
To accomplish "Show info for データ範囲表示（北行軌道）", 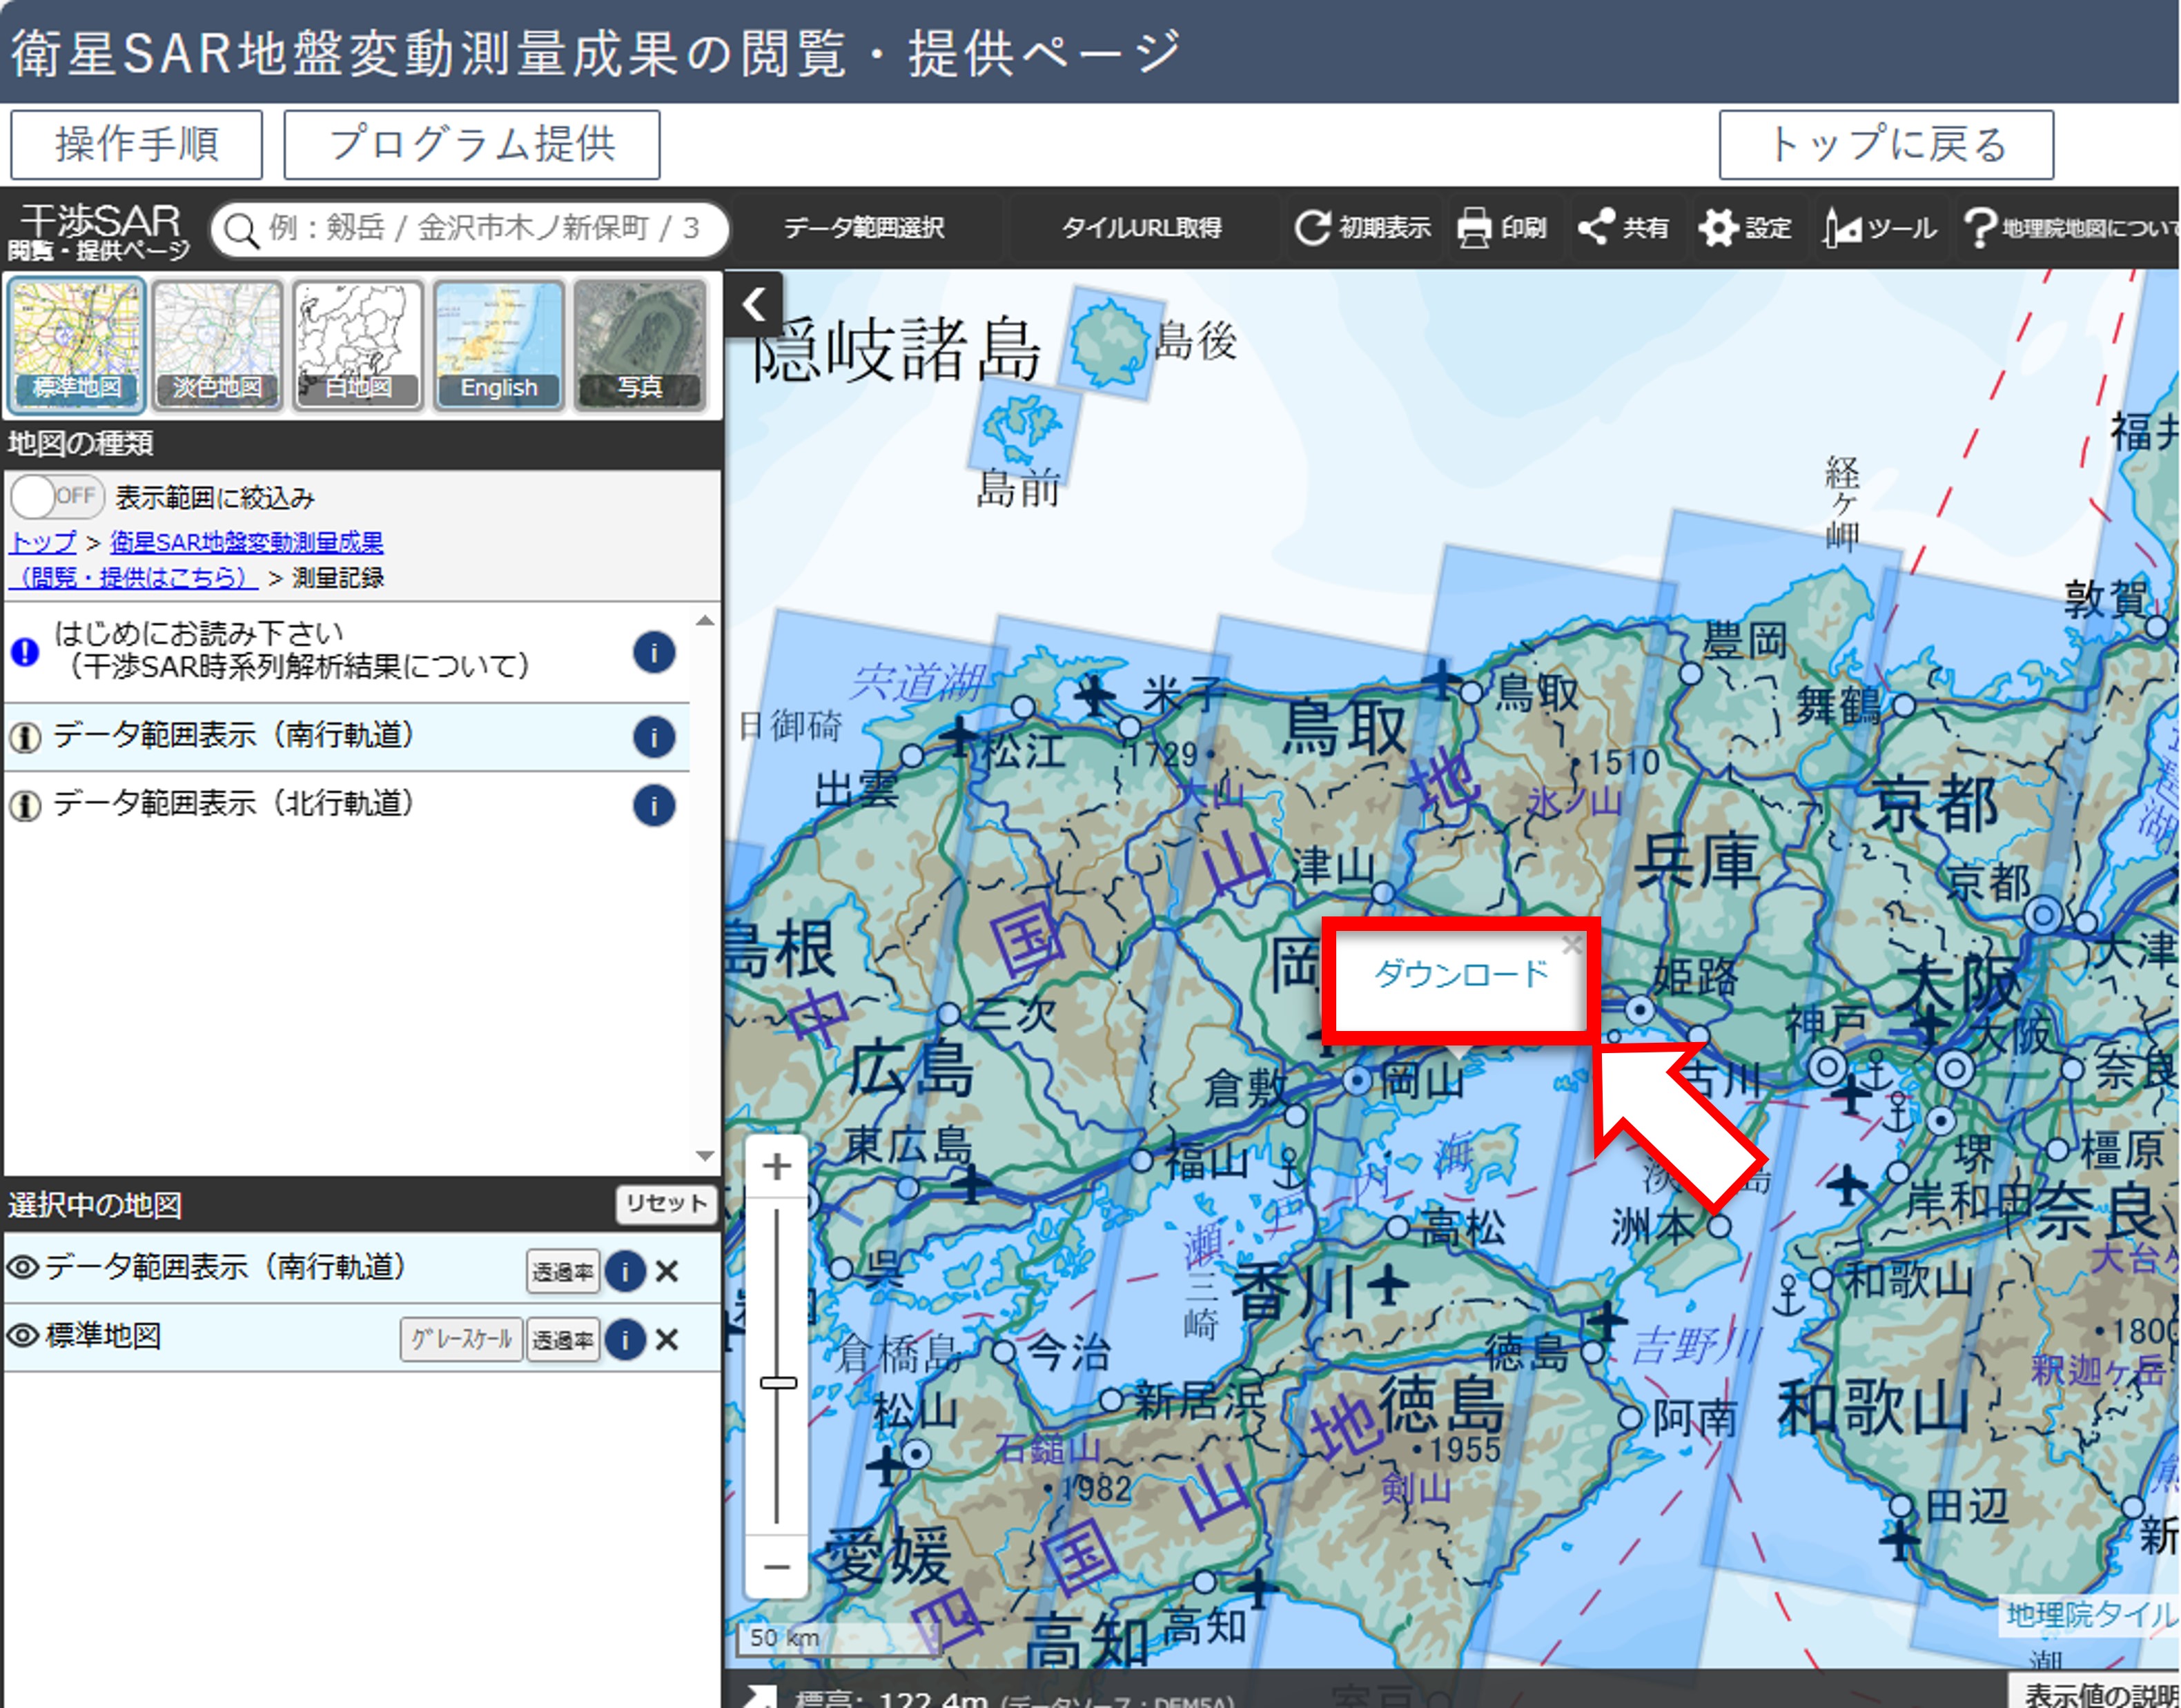I will [x=654, y=805].
